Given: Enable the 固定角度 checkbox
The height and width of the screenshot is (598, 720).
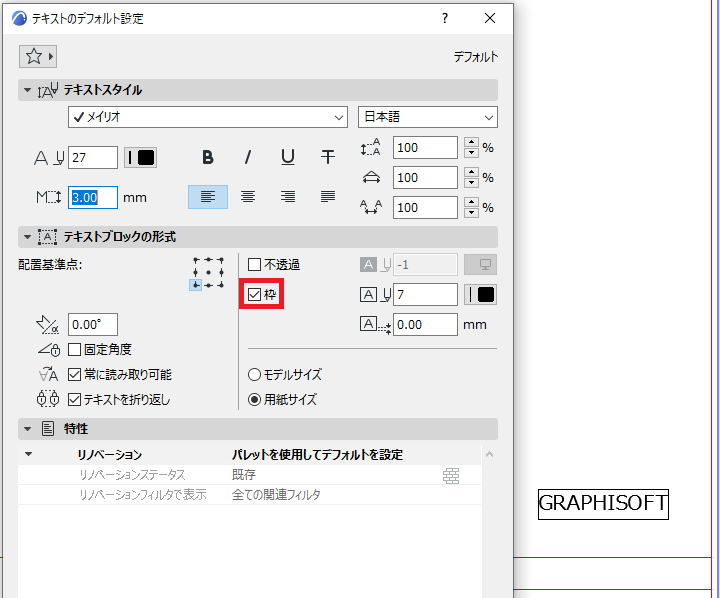Looking at the screenshot, I should (74, 350).
